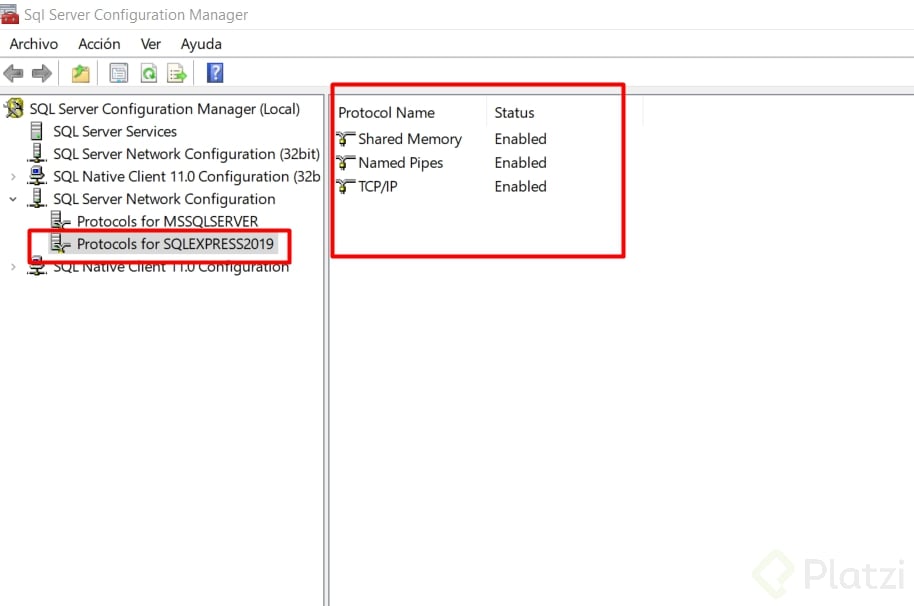Open the Ayuda menu
The width and height of the screenshot is (914, 606).
201,44
